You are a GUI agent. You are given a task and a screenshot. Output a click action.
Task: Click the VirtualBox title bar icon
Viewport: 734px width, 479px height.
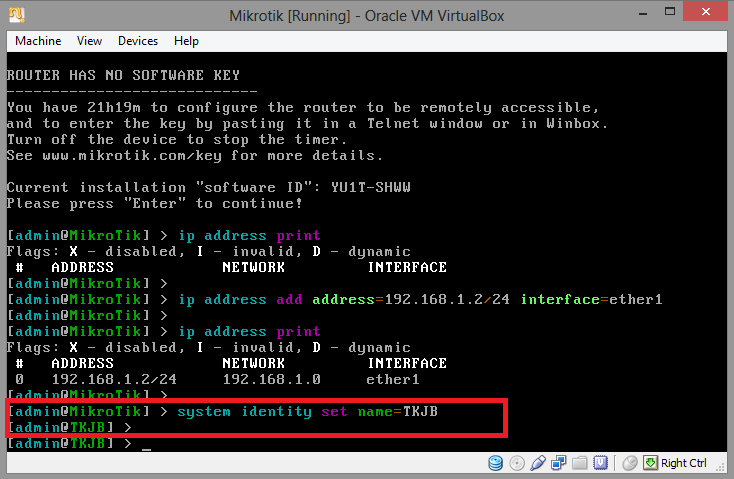click(x=17, y=15)
